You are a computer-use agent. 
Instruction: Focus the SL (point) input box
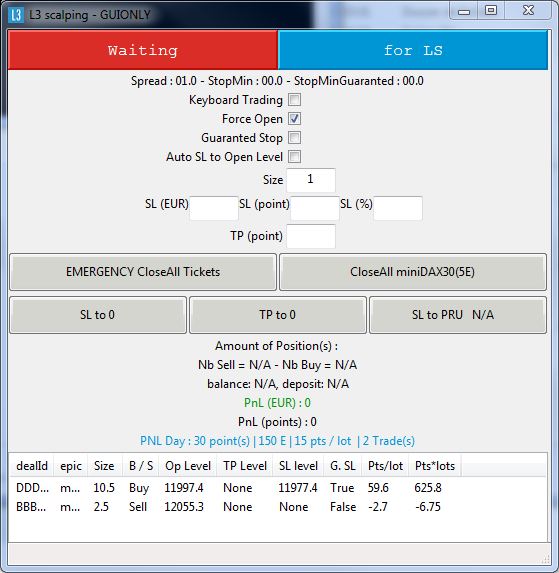pyautogui.click(x=315, y=208)
